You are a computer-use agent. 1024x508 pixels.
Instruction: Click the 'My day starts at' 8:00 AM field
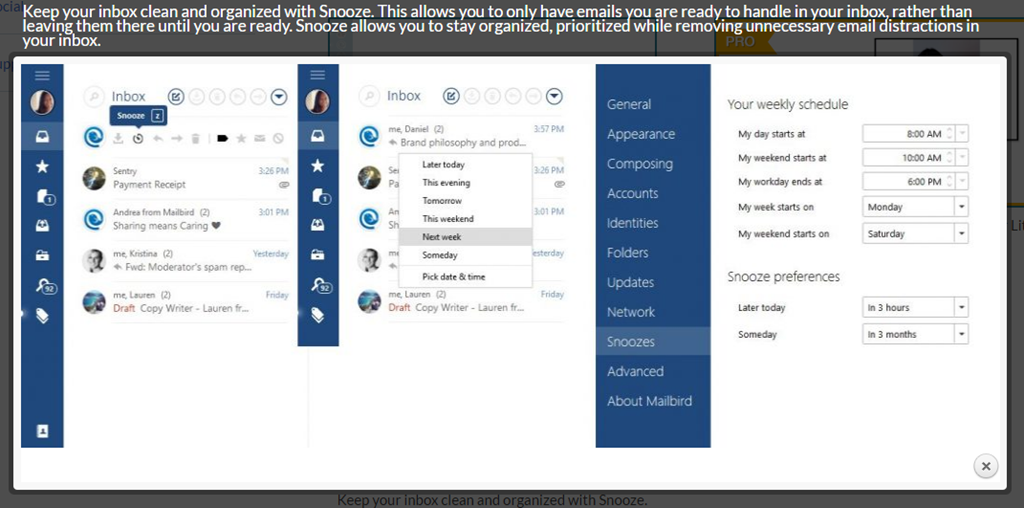905,134
